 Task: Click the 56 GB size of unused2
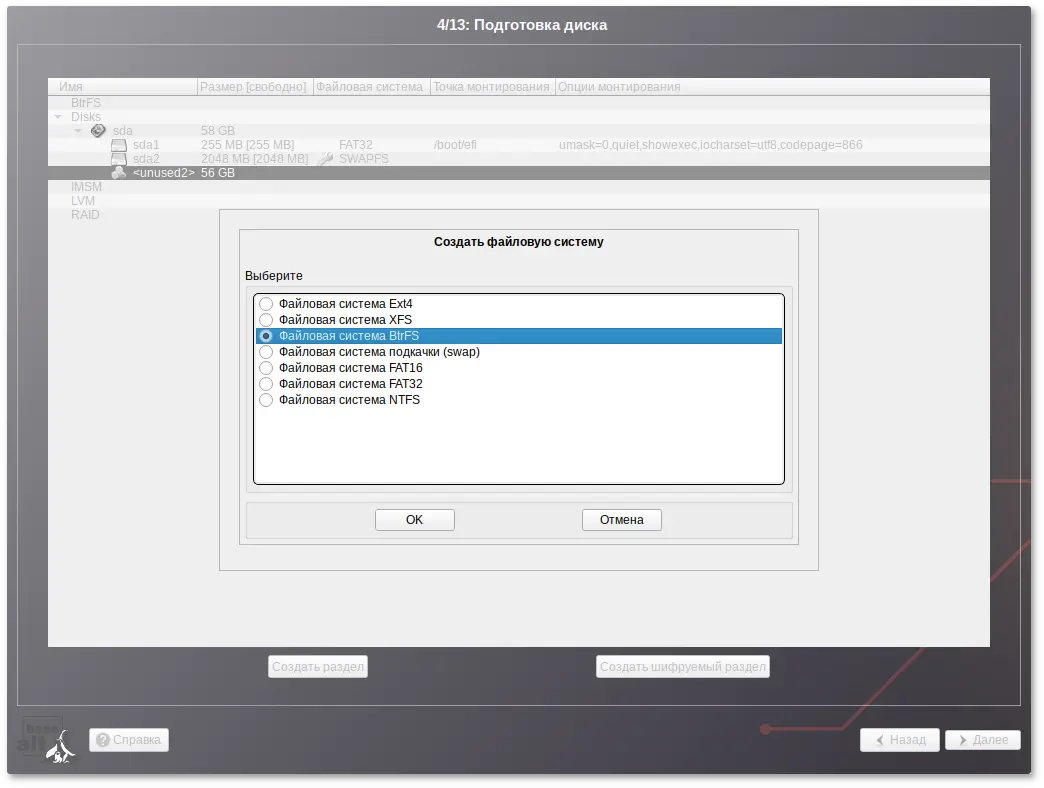218,173
